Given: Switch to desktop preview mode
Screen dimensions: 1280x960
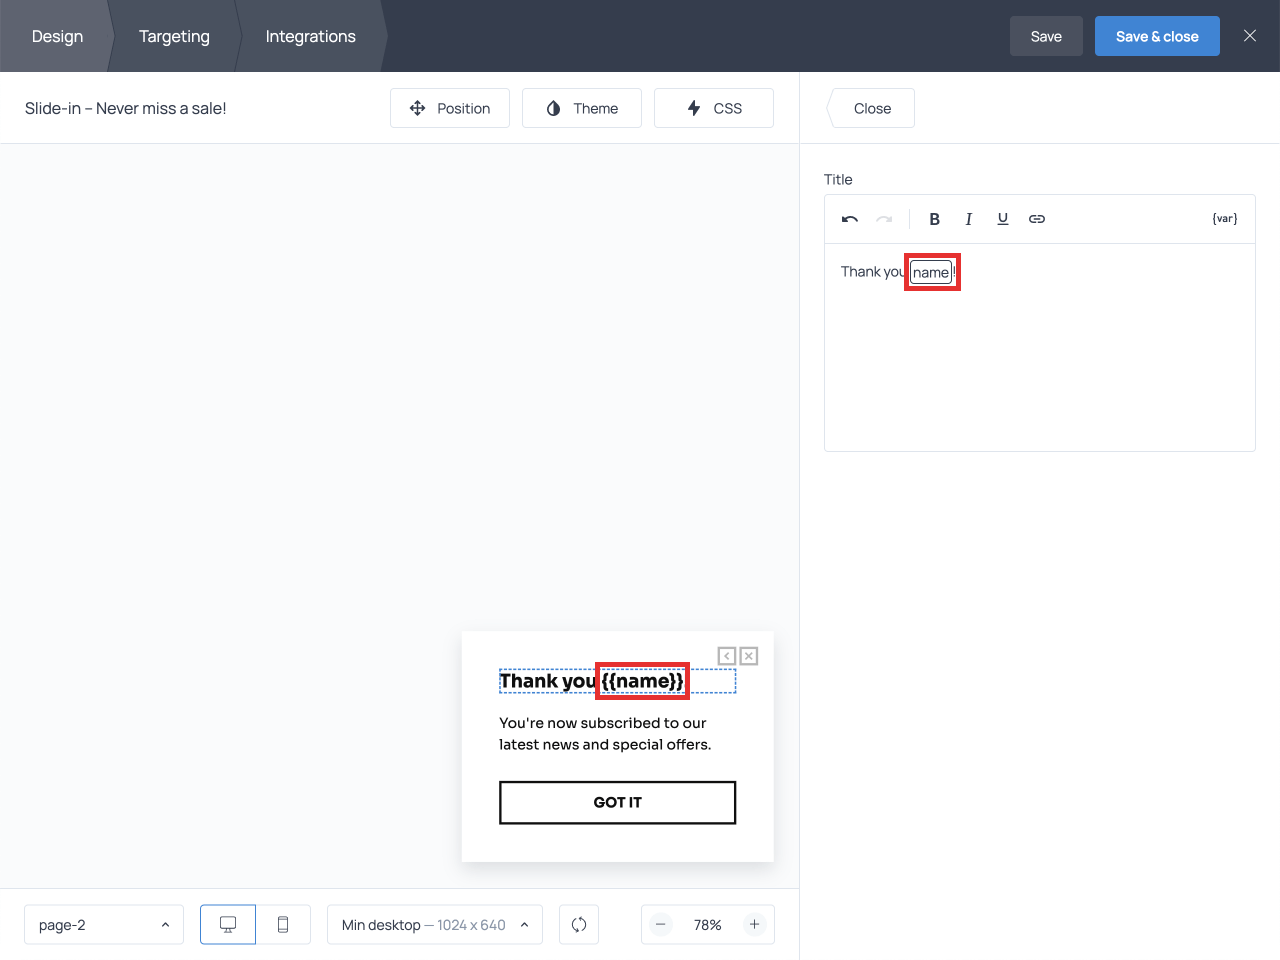Looking at the screenshot, I should pyautogui.click(x=228, y=925).
